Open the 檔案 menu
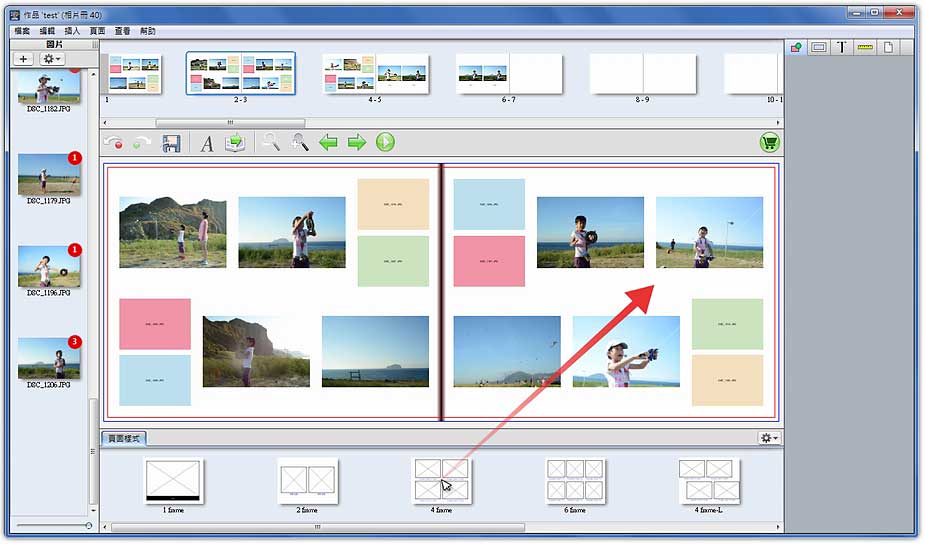Screen dimensions: 925x545 coord(23,32)
